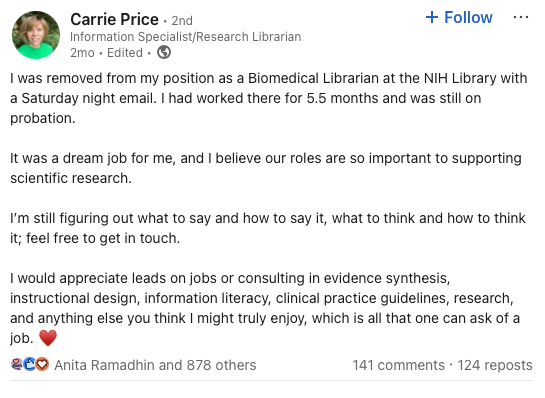This screenshot has height=398, width=545.
Task: Click the paragraph starting "I'm still figuring out"
Action: click(x=268, y=228)
